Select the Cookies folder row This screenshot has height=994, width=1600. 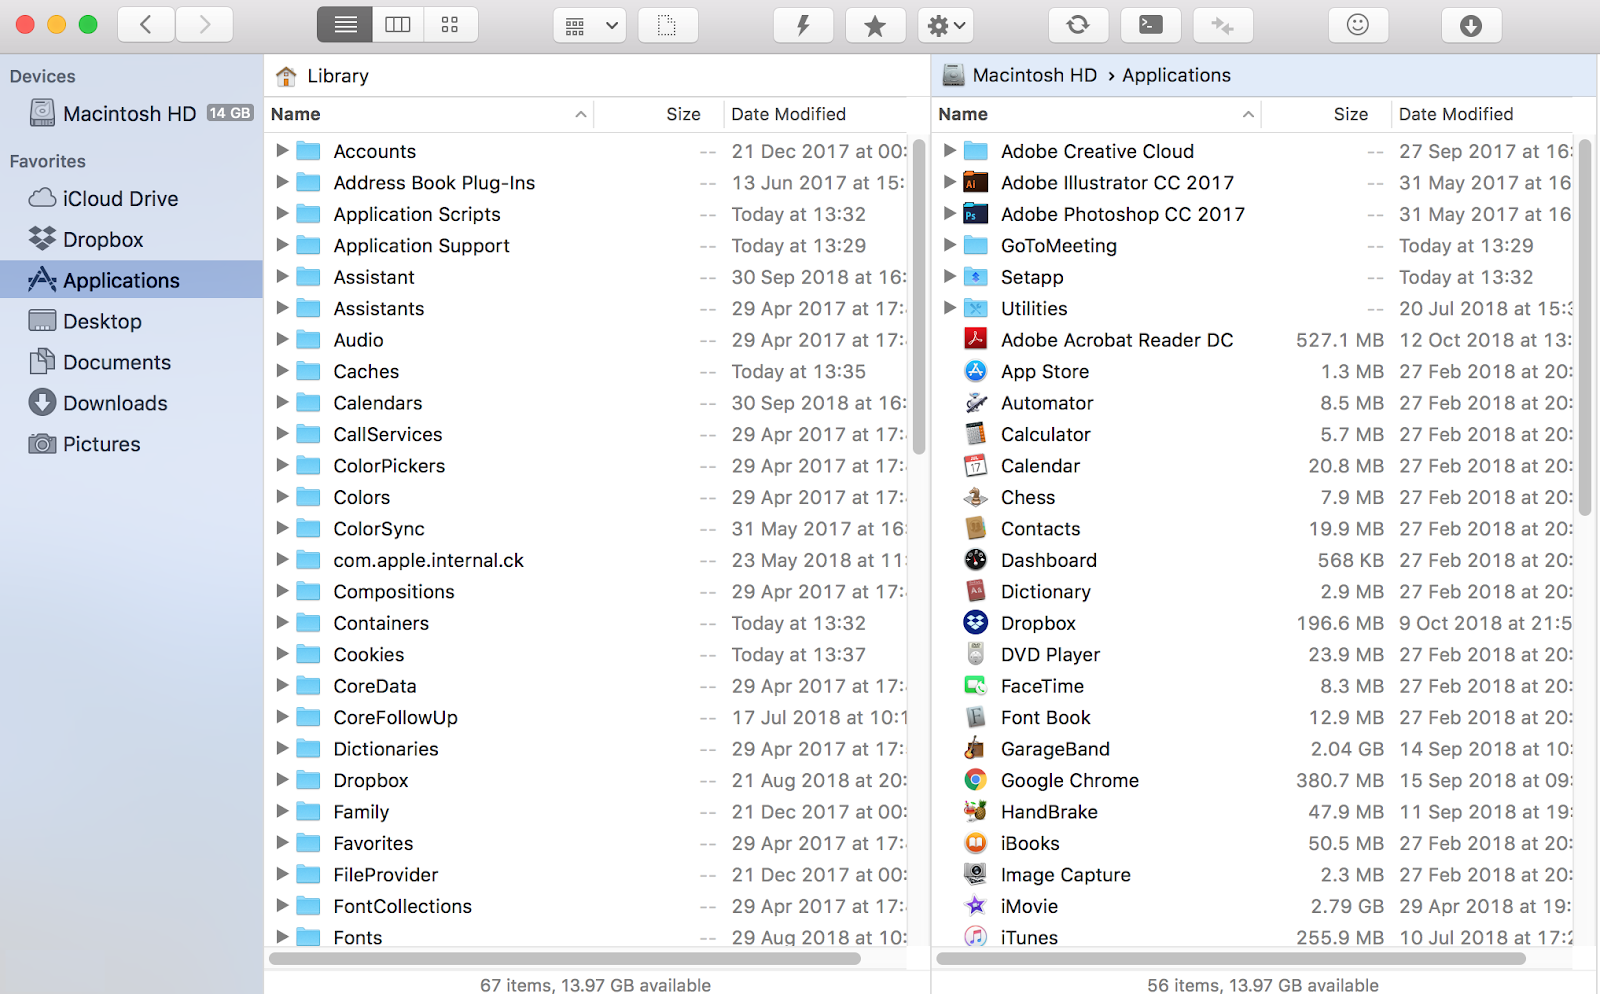click(587, 654)
